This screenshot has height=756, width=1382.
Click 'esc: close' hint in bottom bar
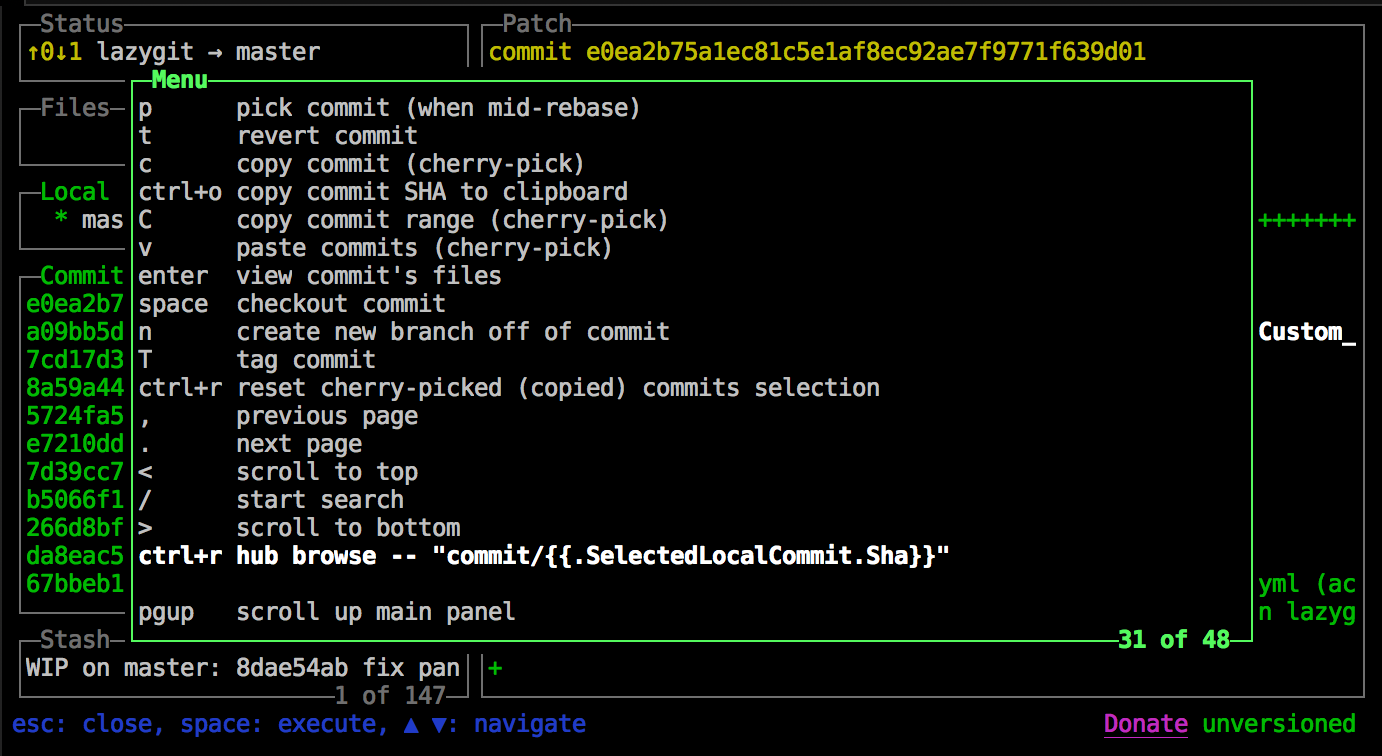tap(82, 723)
